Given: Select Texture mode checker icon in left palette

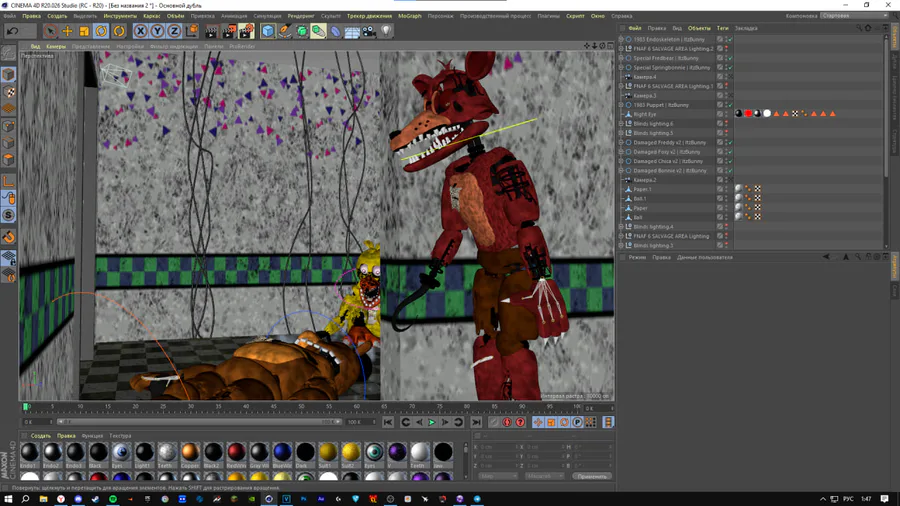Looking at the screenshot, I should (x=9, y=92).
